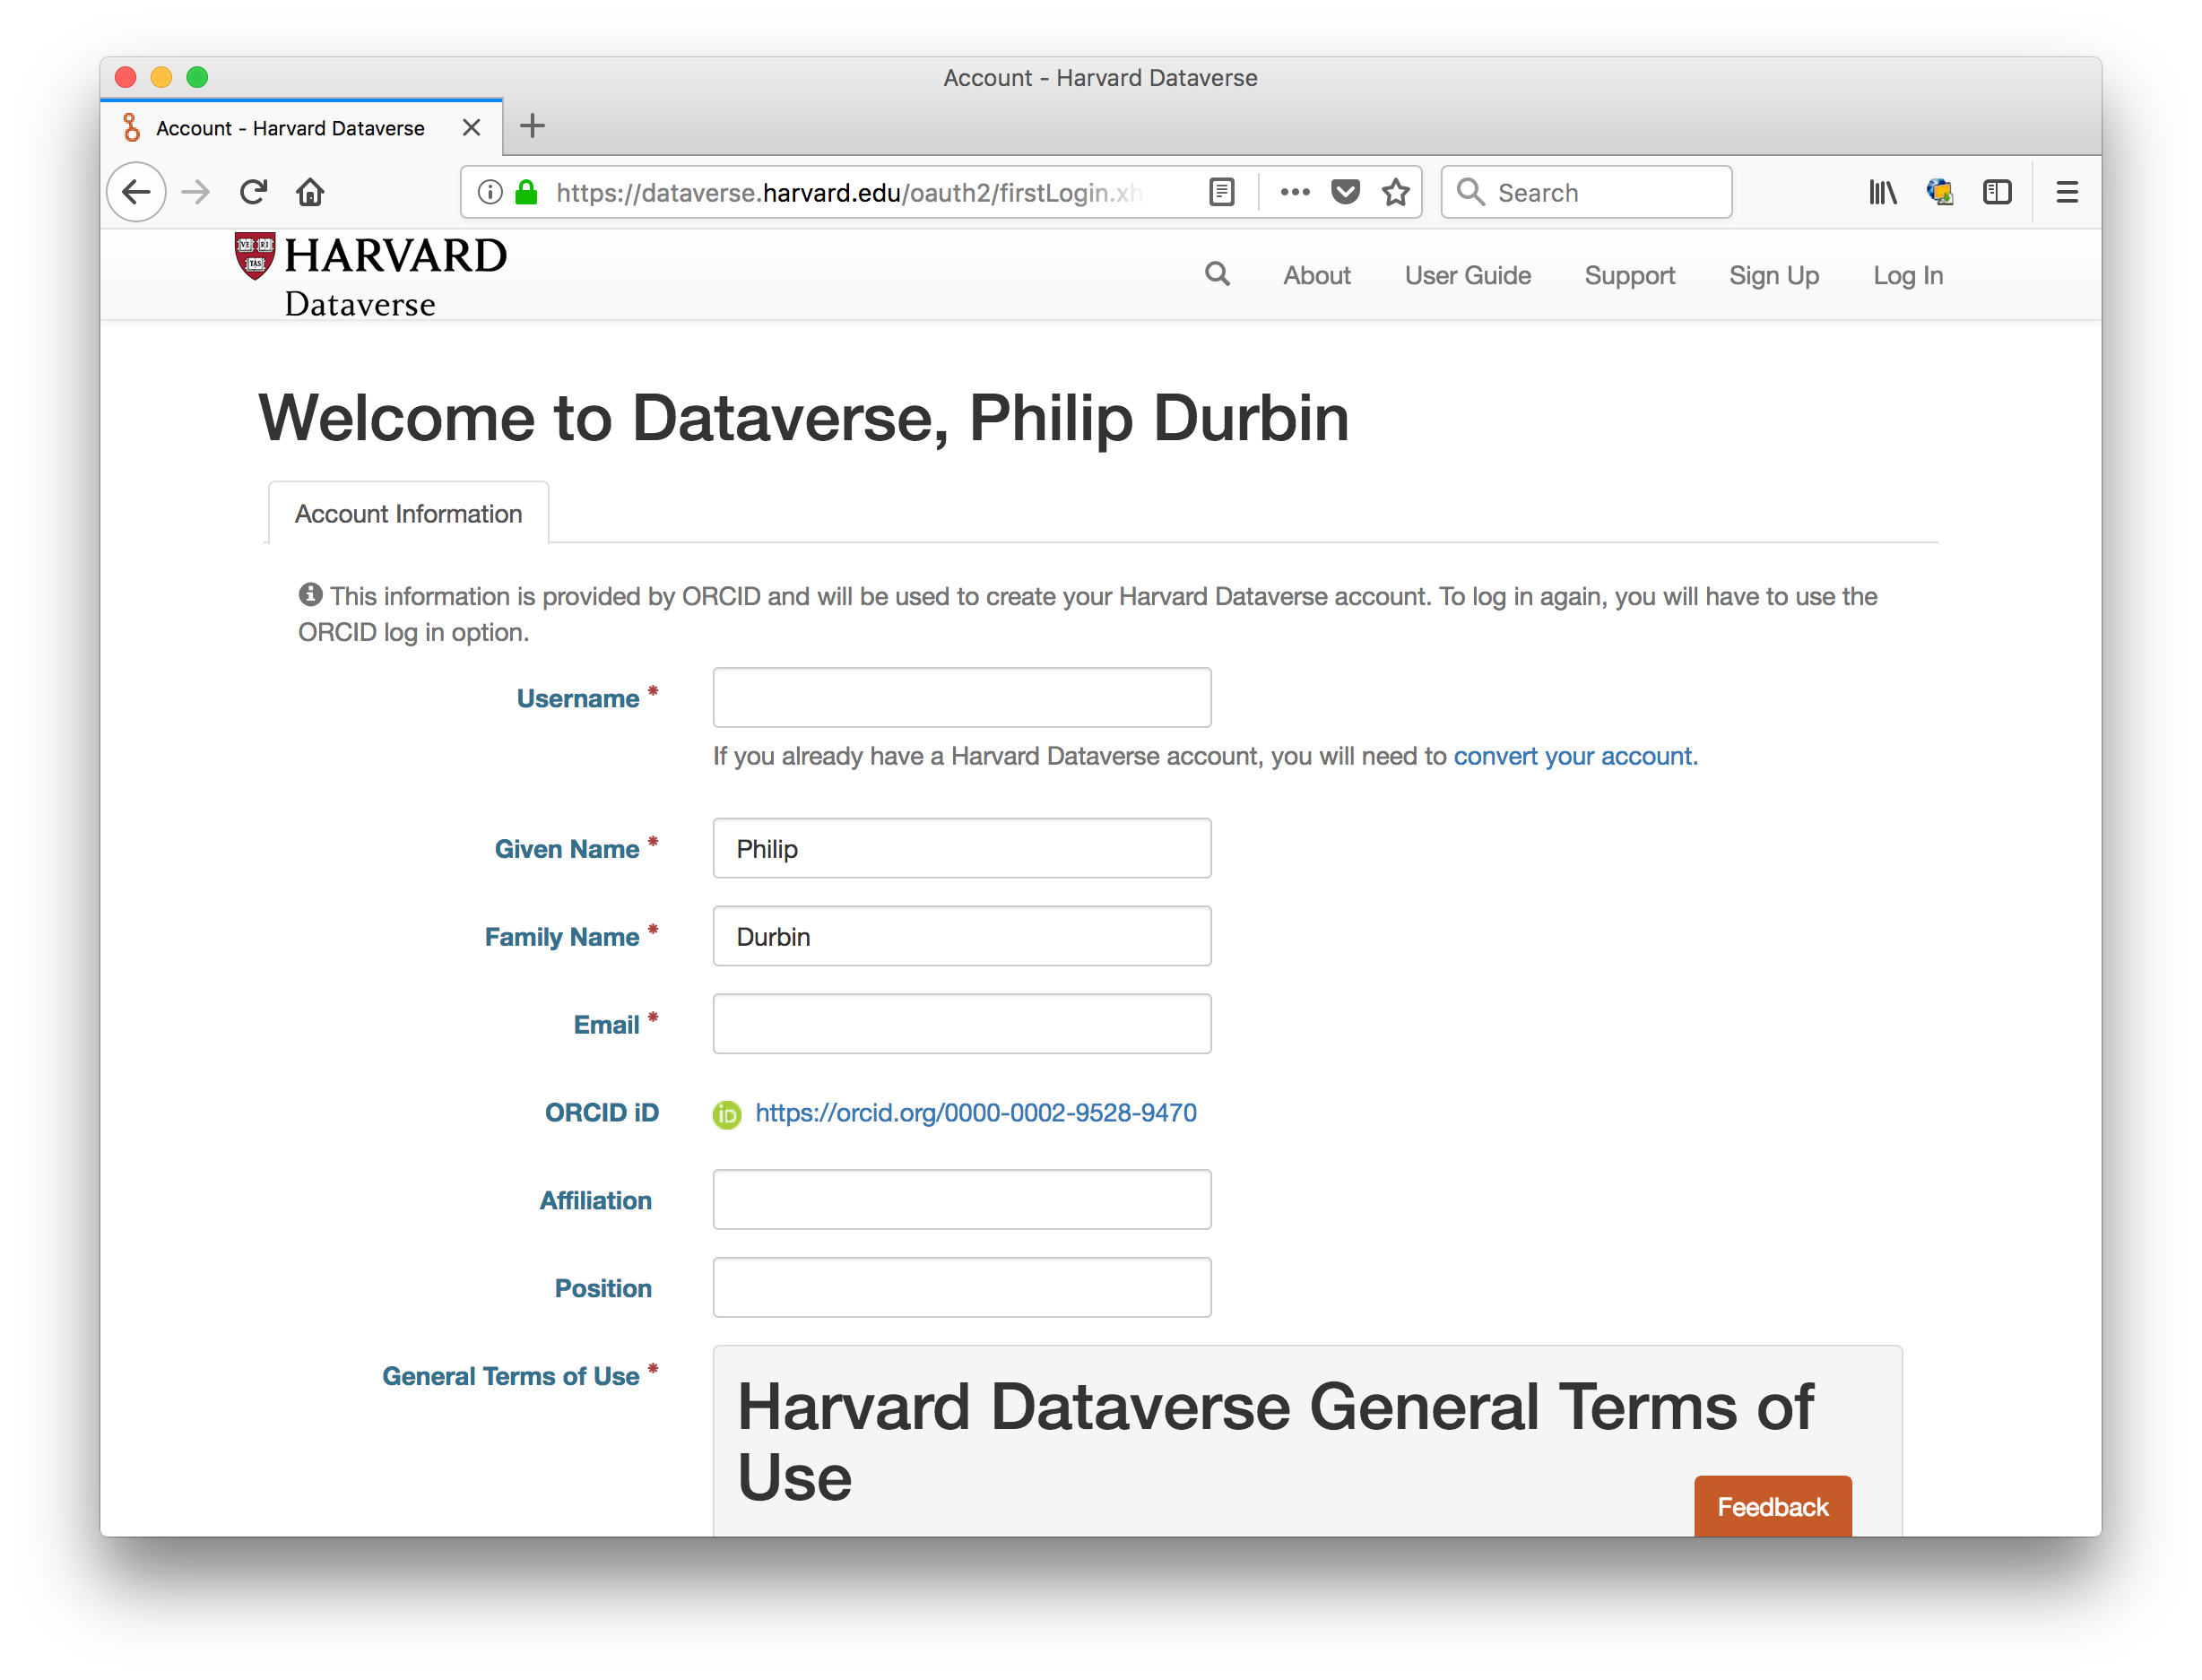2202x1680 pixels.
Task: Click the 'Harvard Dataverse General Terms of Use' heading
Action: point(1275,1442)
